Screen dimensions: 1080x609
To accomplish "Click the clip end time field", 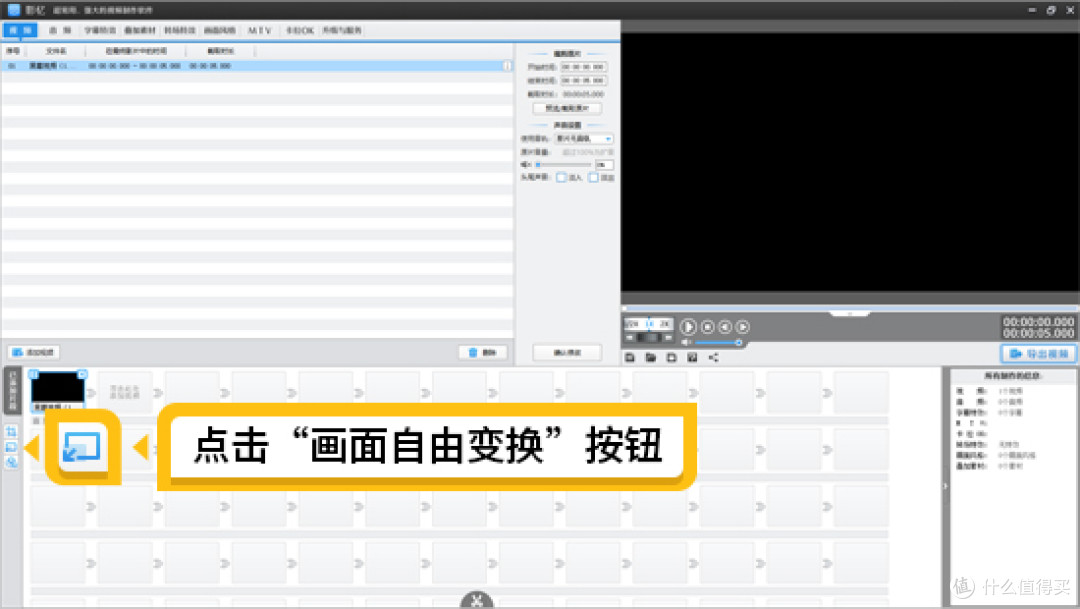I will click(583, 81).
